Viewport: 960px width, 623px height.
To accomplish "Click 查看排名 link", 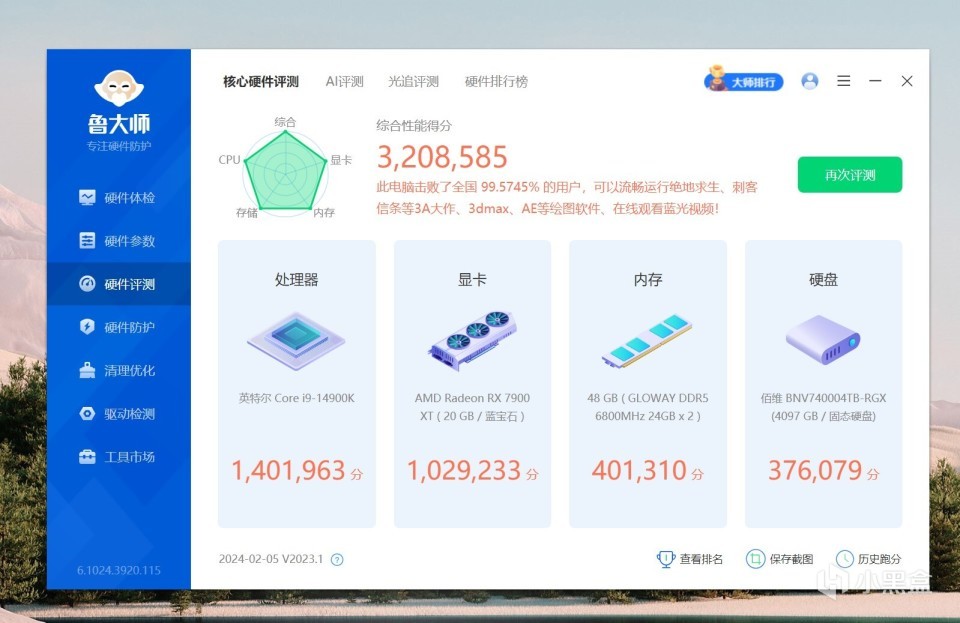I will point(701,559).
